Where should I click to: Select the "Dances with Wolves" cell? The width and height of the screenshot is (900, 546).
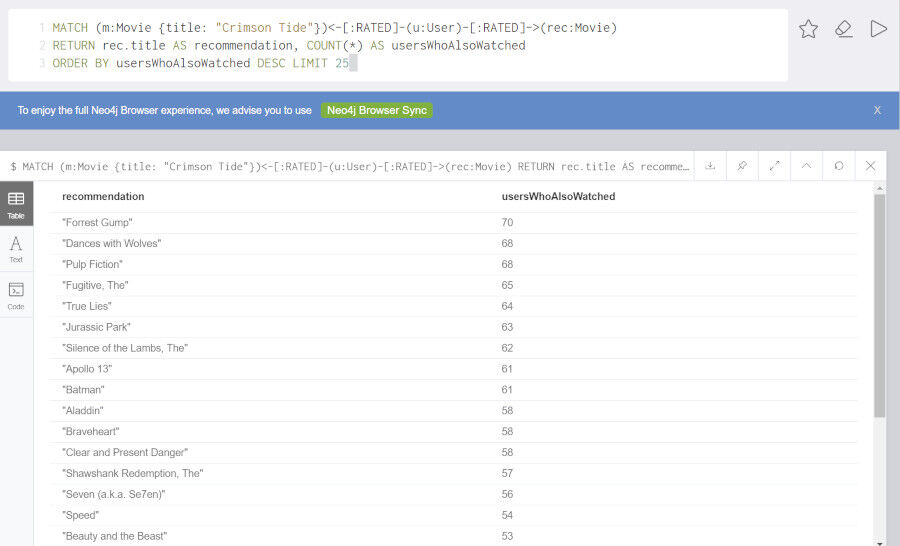click(112, 243)
